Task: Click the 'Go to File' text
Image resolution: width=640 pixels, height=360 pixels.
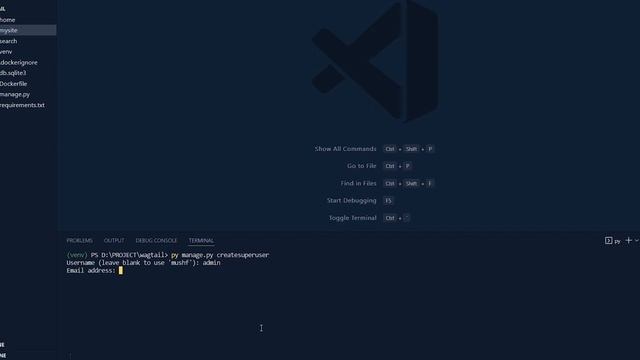Action: 362,166
